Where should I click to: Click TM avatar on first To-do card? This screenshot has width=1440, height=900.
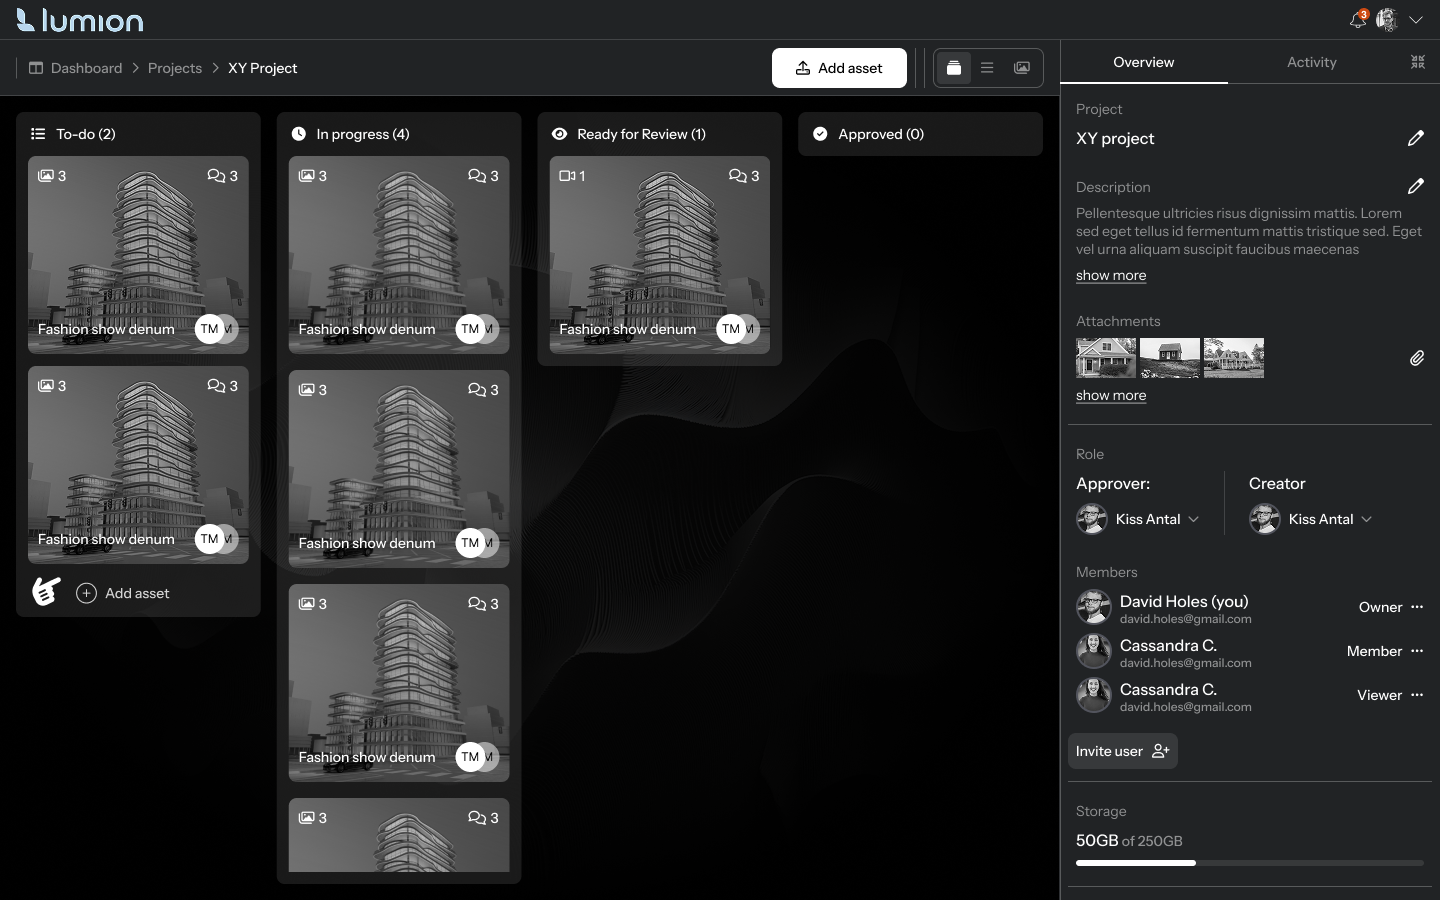pyautogui.click(x=209, y=329)
